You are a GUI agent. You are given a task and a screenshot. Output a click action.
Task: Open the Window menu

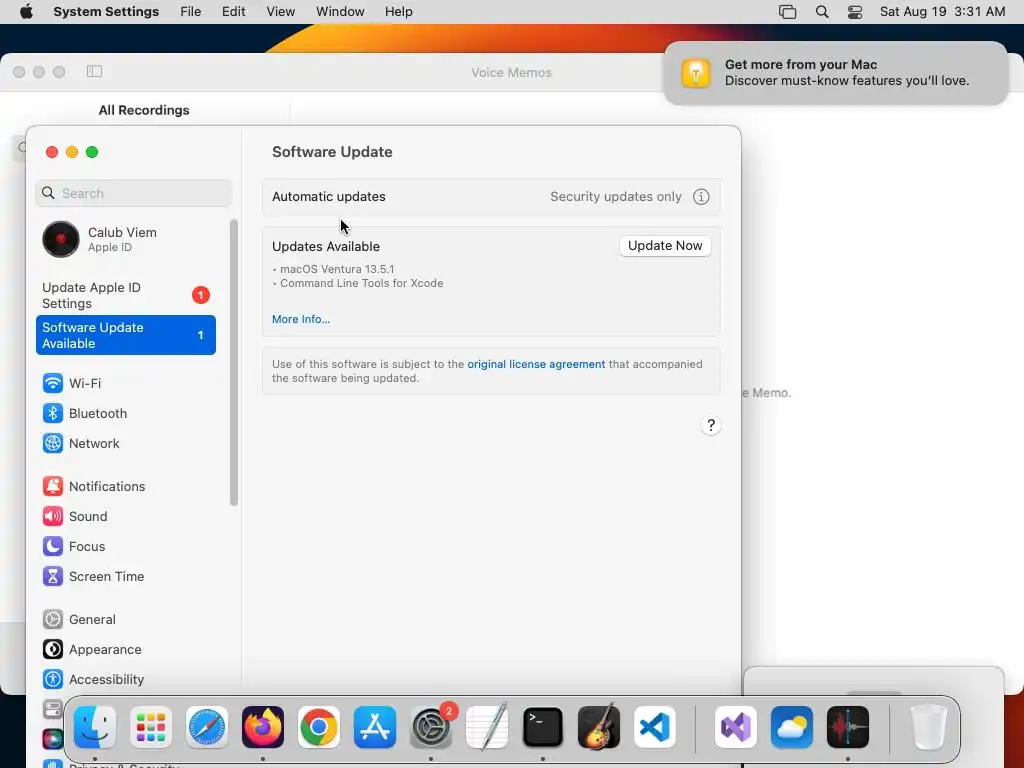(x=340, y=12)
